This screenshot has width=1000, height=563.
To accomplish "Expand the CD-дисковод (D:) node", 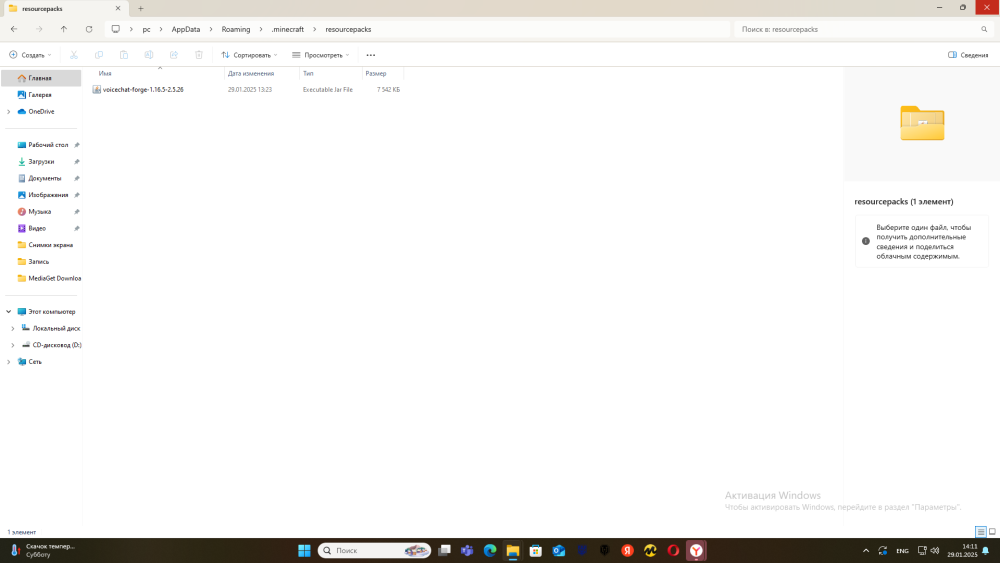I will (x=13, y=345).
